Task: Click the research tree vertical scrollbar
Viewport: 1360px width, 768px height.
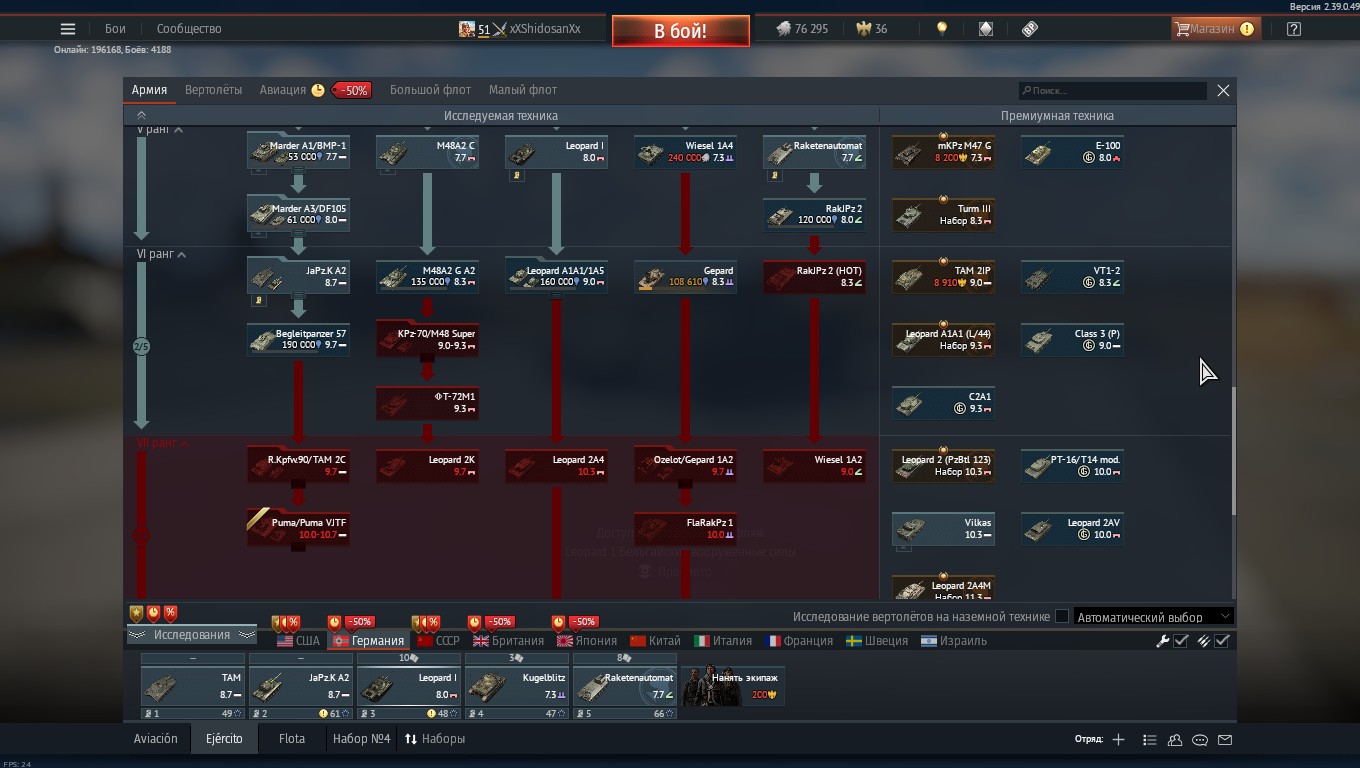Action: pos(1233,450)
